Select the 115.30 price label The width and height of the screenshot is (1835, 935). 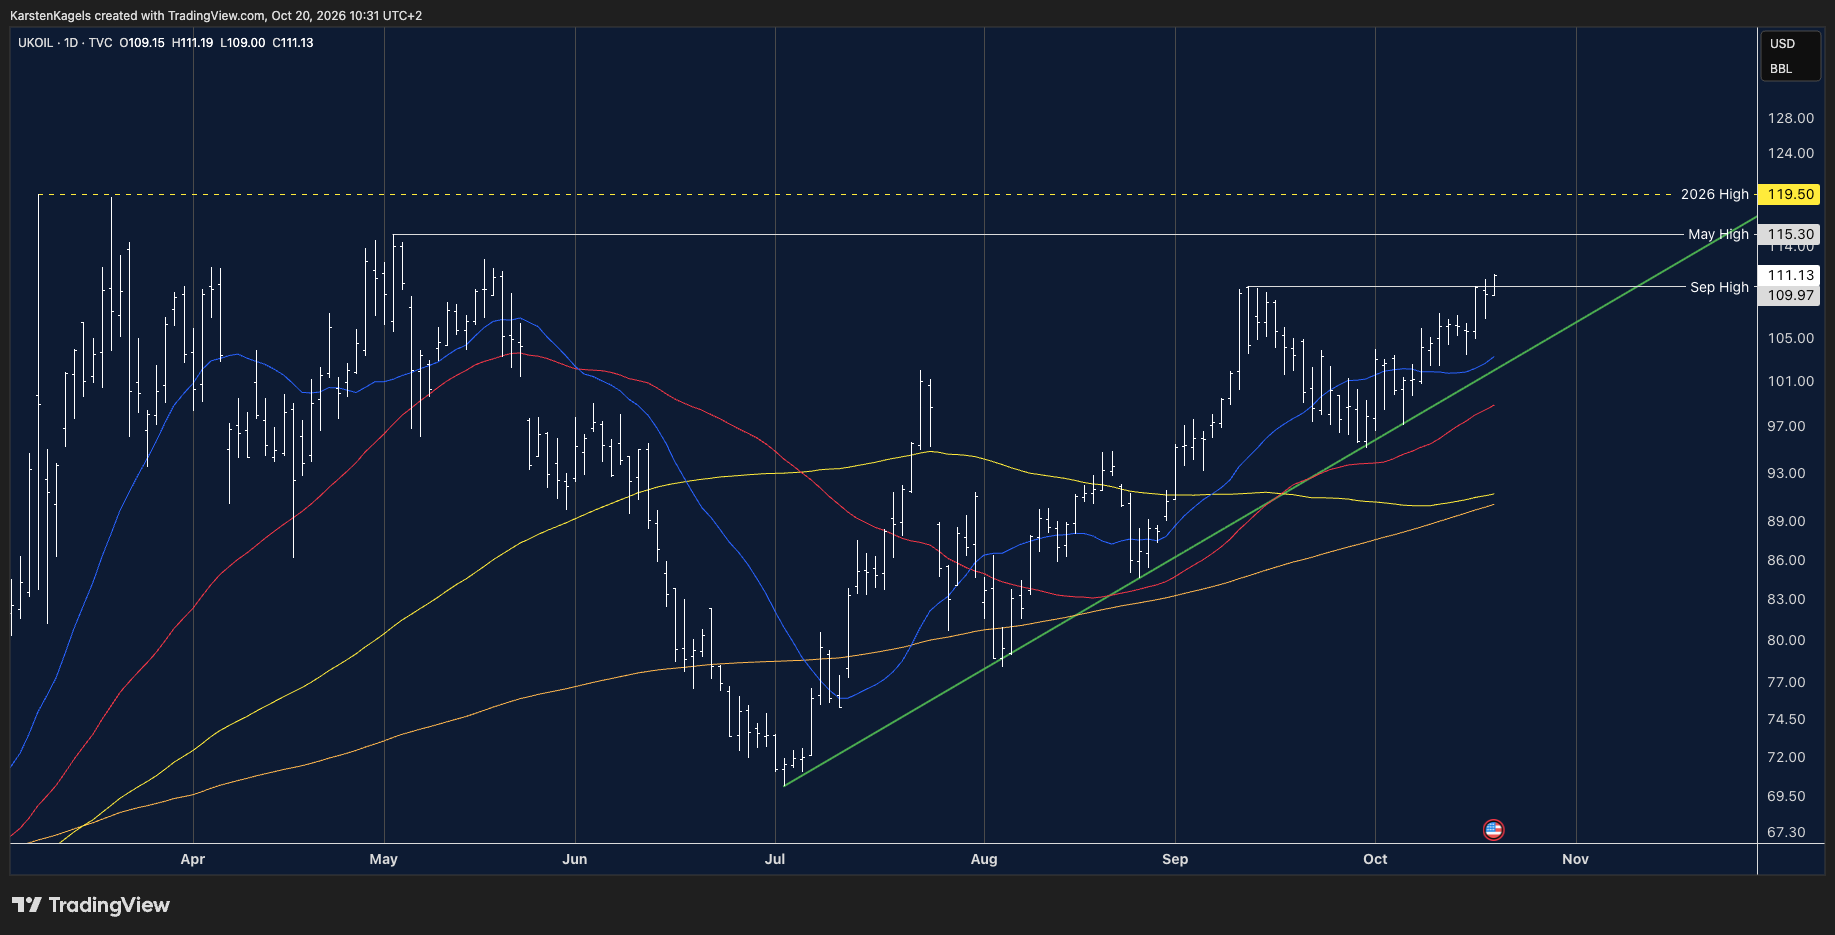(1790, 234)
